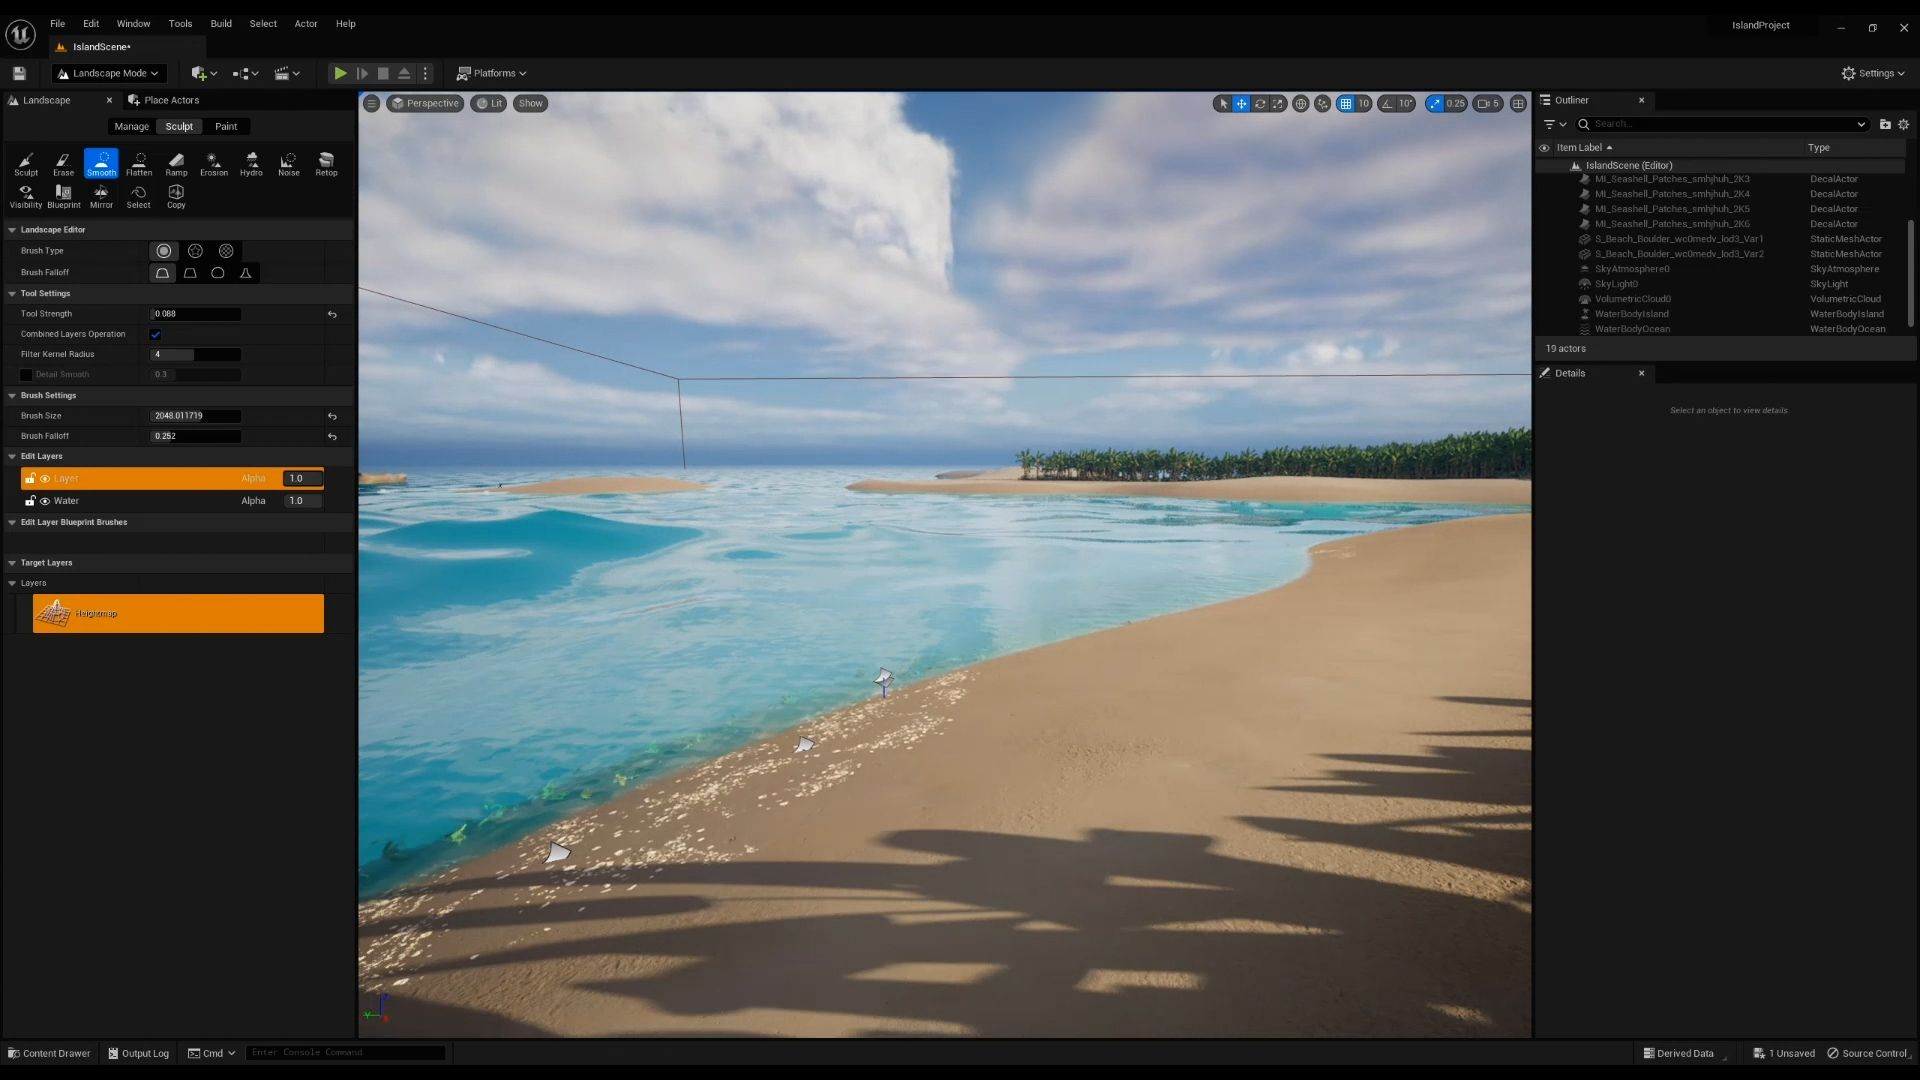Pick the Hydro erosion tool

click(x=251, y=164)
